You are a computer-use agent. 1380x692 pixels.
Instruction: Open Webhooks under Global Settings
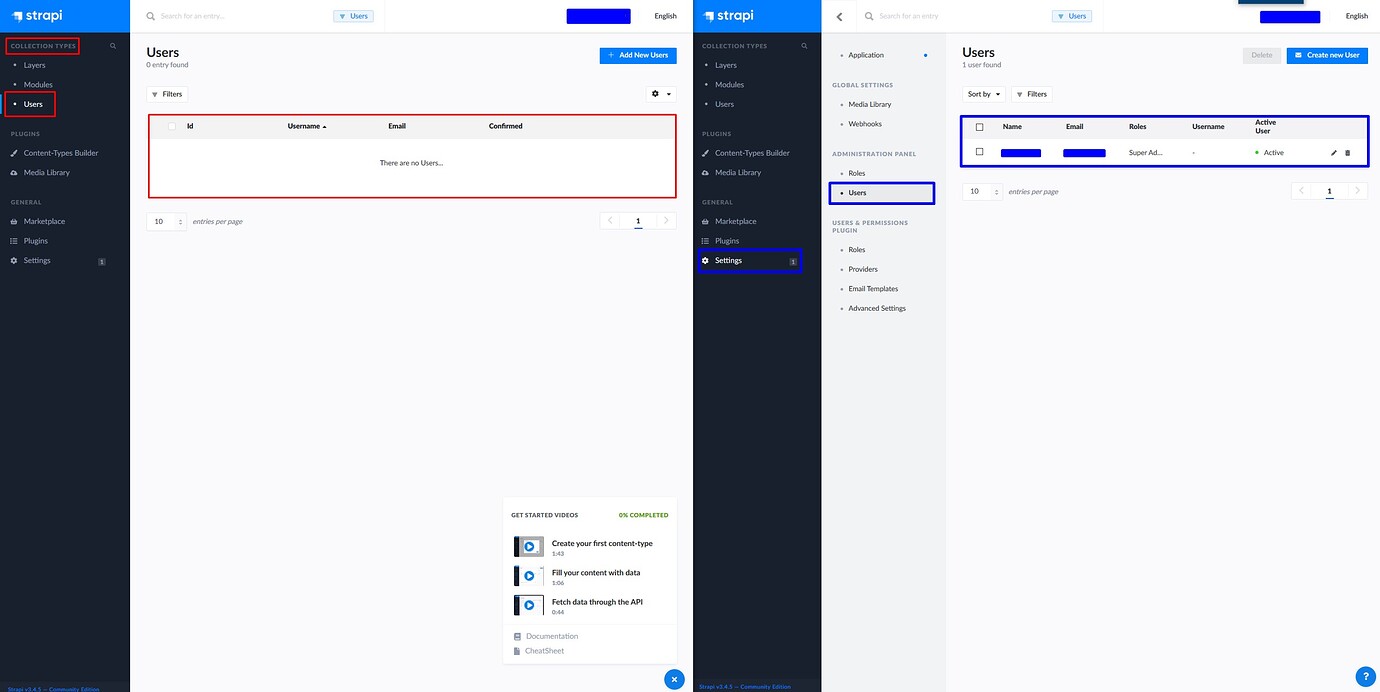(x=864, y=124)
